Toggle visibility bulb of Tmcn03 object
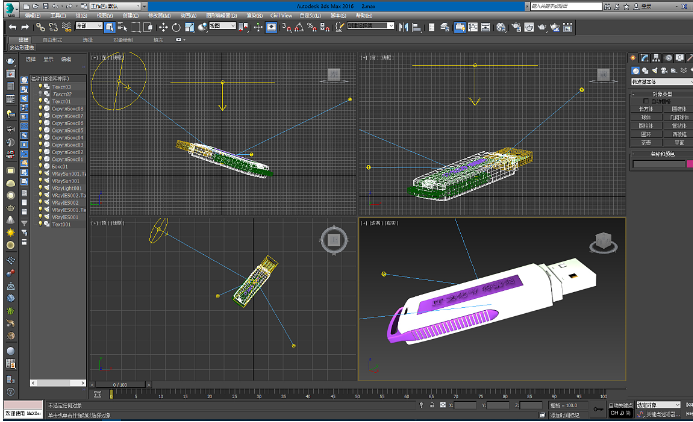This screenshot has width=693, height=422. (x=41, y=87)
